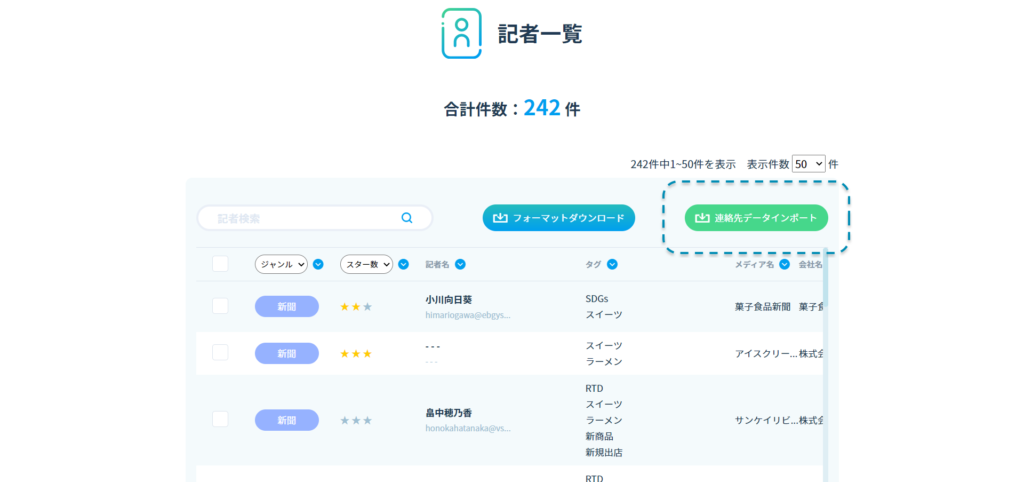Click the タグ column sort arrow icon
The image size is (1024, 482).
612,265
